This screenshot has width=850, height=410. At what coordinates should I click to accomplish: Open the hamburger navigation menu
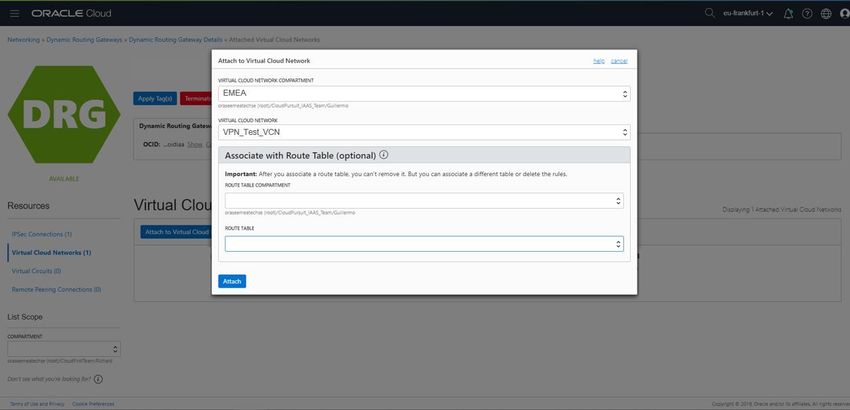click(x=15, y=14)
